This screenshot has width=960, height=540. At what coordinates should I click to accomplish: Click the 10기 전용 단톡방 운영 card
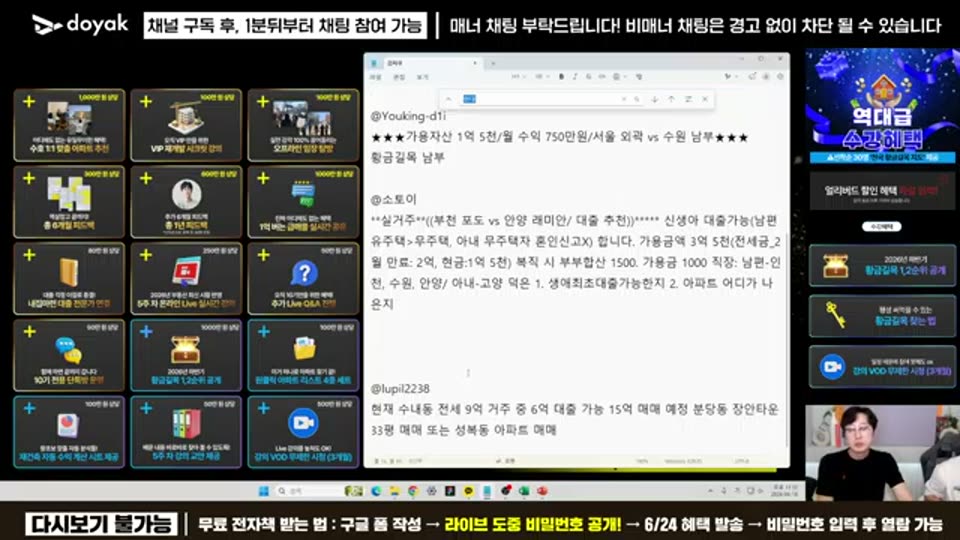click(69, 355)
